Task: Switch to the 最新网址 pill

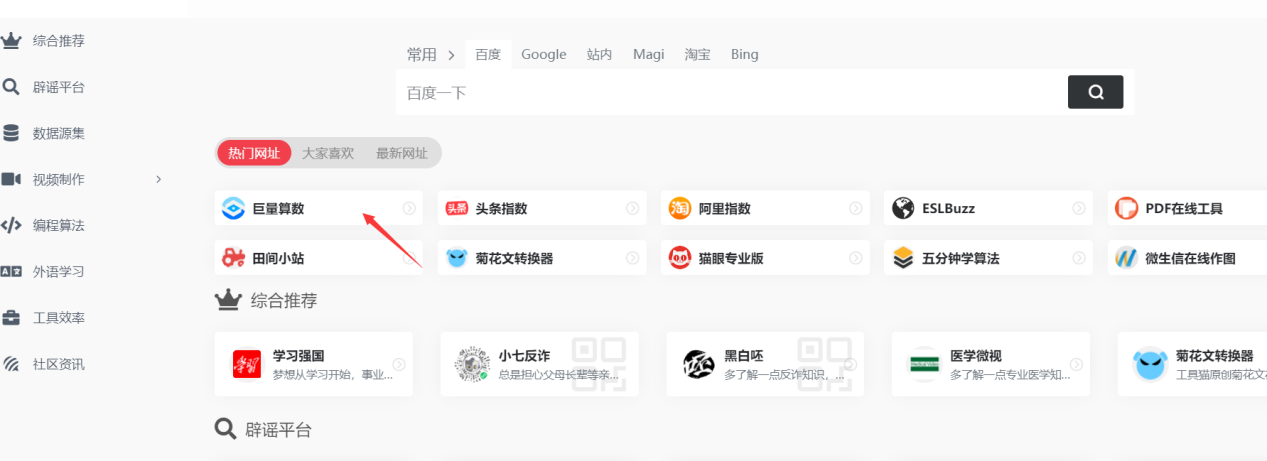Action: (402, 153)
